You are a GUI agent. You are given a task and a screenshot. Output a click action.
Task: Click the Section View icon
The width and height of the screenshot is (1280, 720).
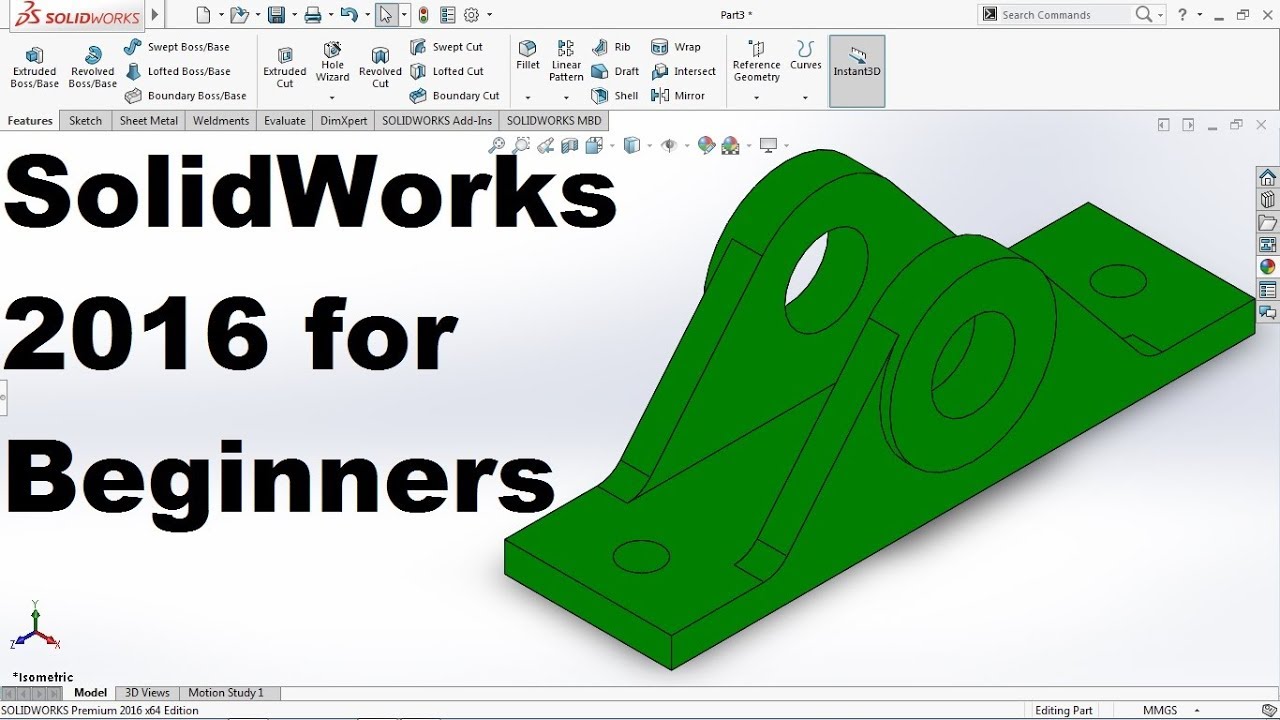coord(570,146)
